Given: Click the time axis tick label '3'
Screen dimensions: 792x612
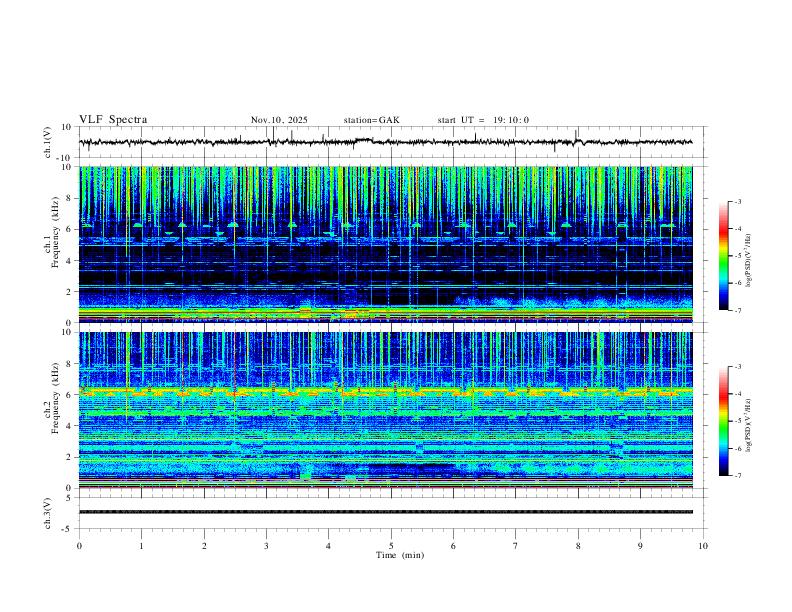Looking at the screenshot, I should tap(266, 546).
